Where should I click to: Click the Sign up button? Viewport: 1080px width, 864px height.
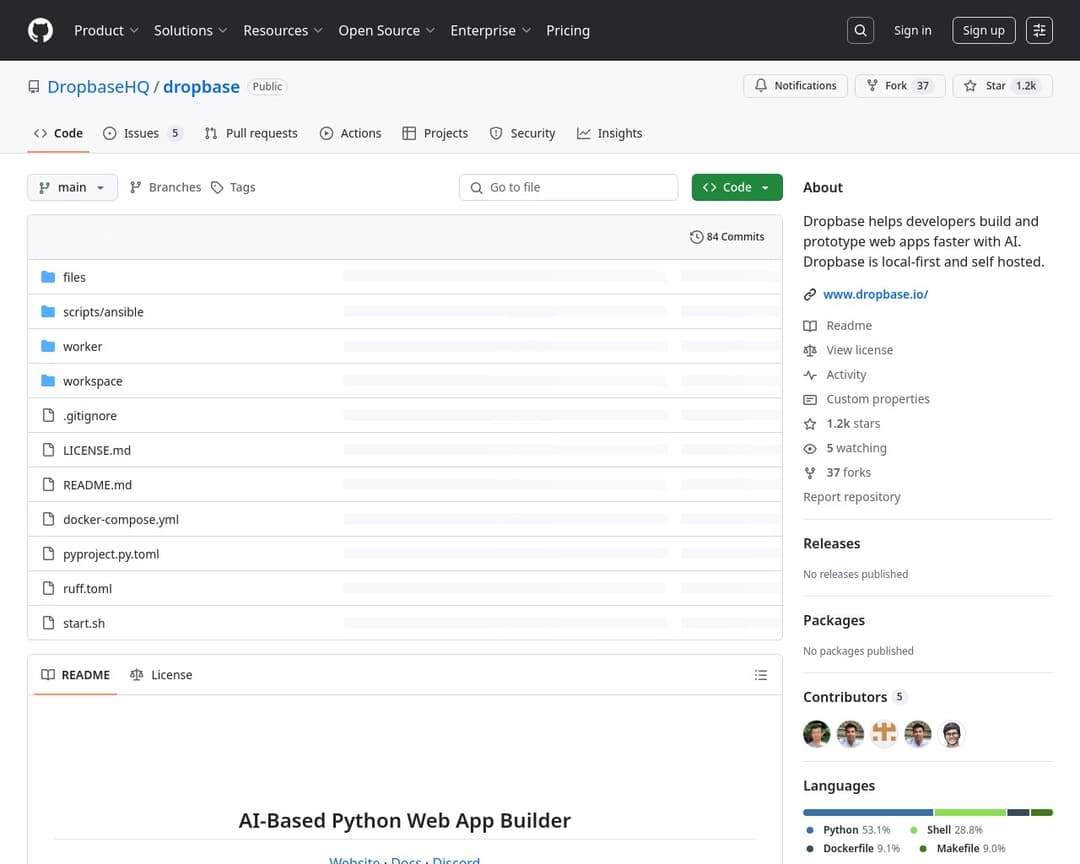[x=984, y=30]
